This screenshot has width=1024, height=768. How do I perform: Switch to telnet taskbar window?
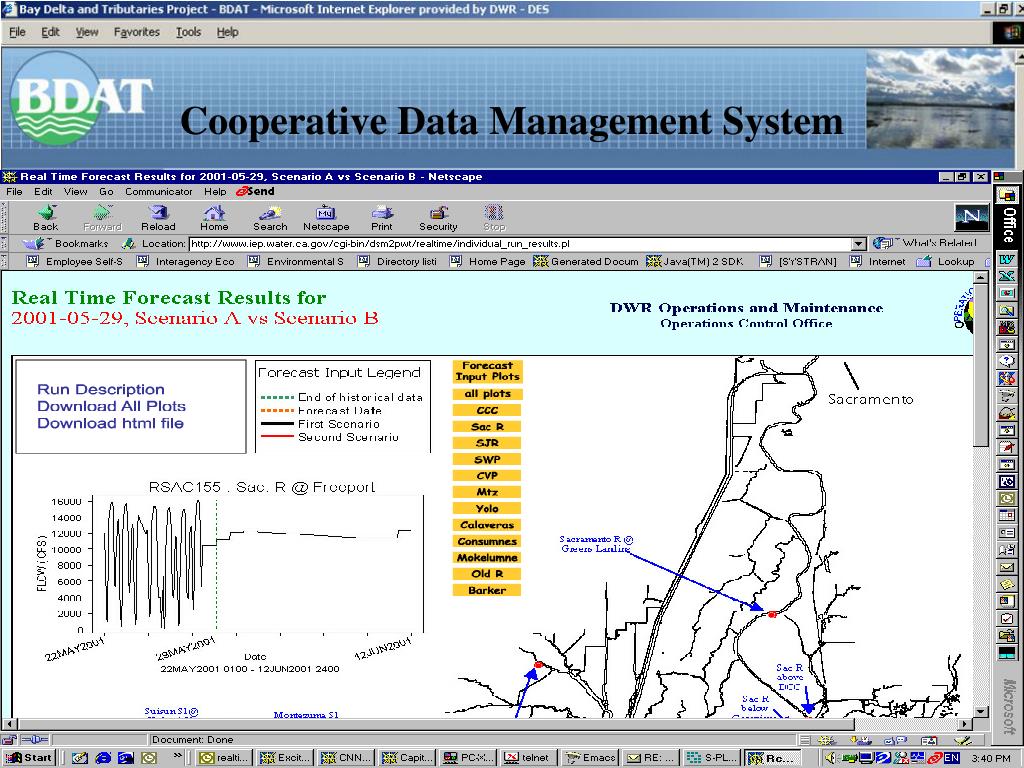coord(528,758)
